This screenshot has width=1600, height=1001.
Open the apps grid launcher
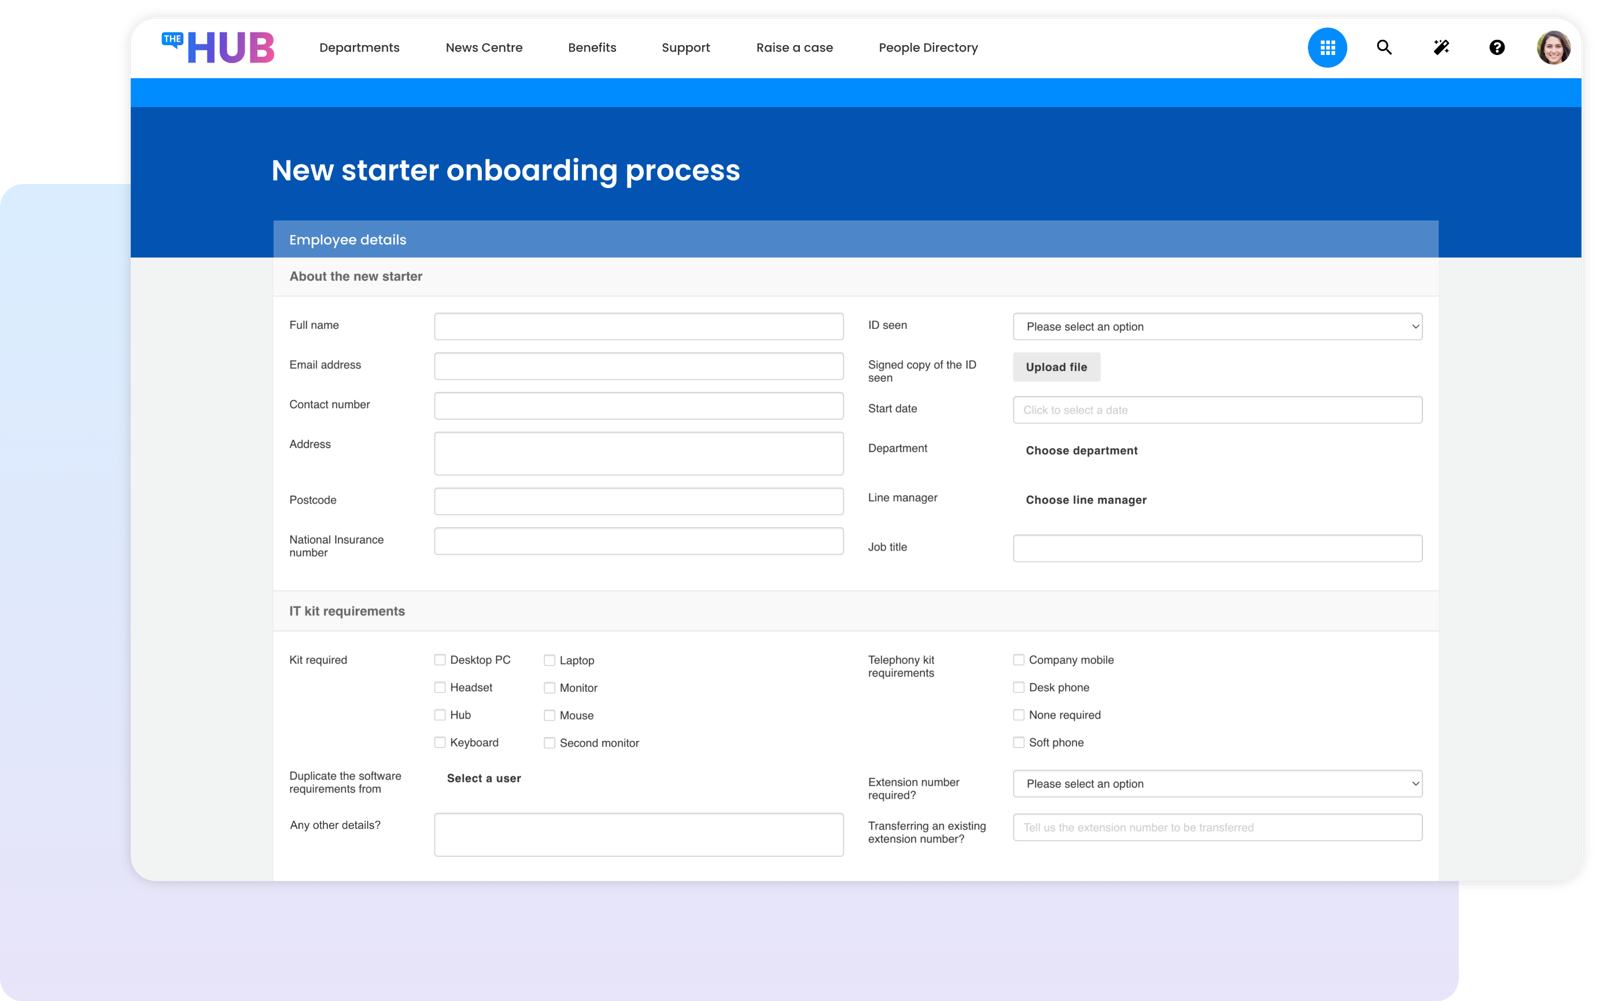click(x=1327, y=47)
